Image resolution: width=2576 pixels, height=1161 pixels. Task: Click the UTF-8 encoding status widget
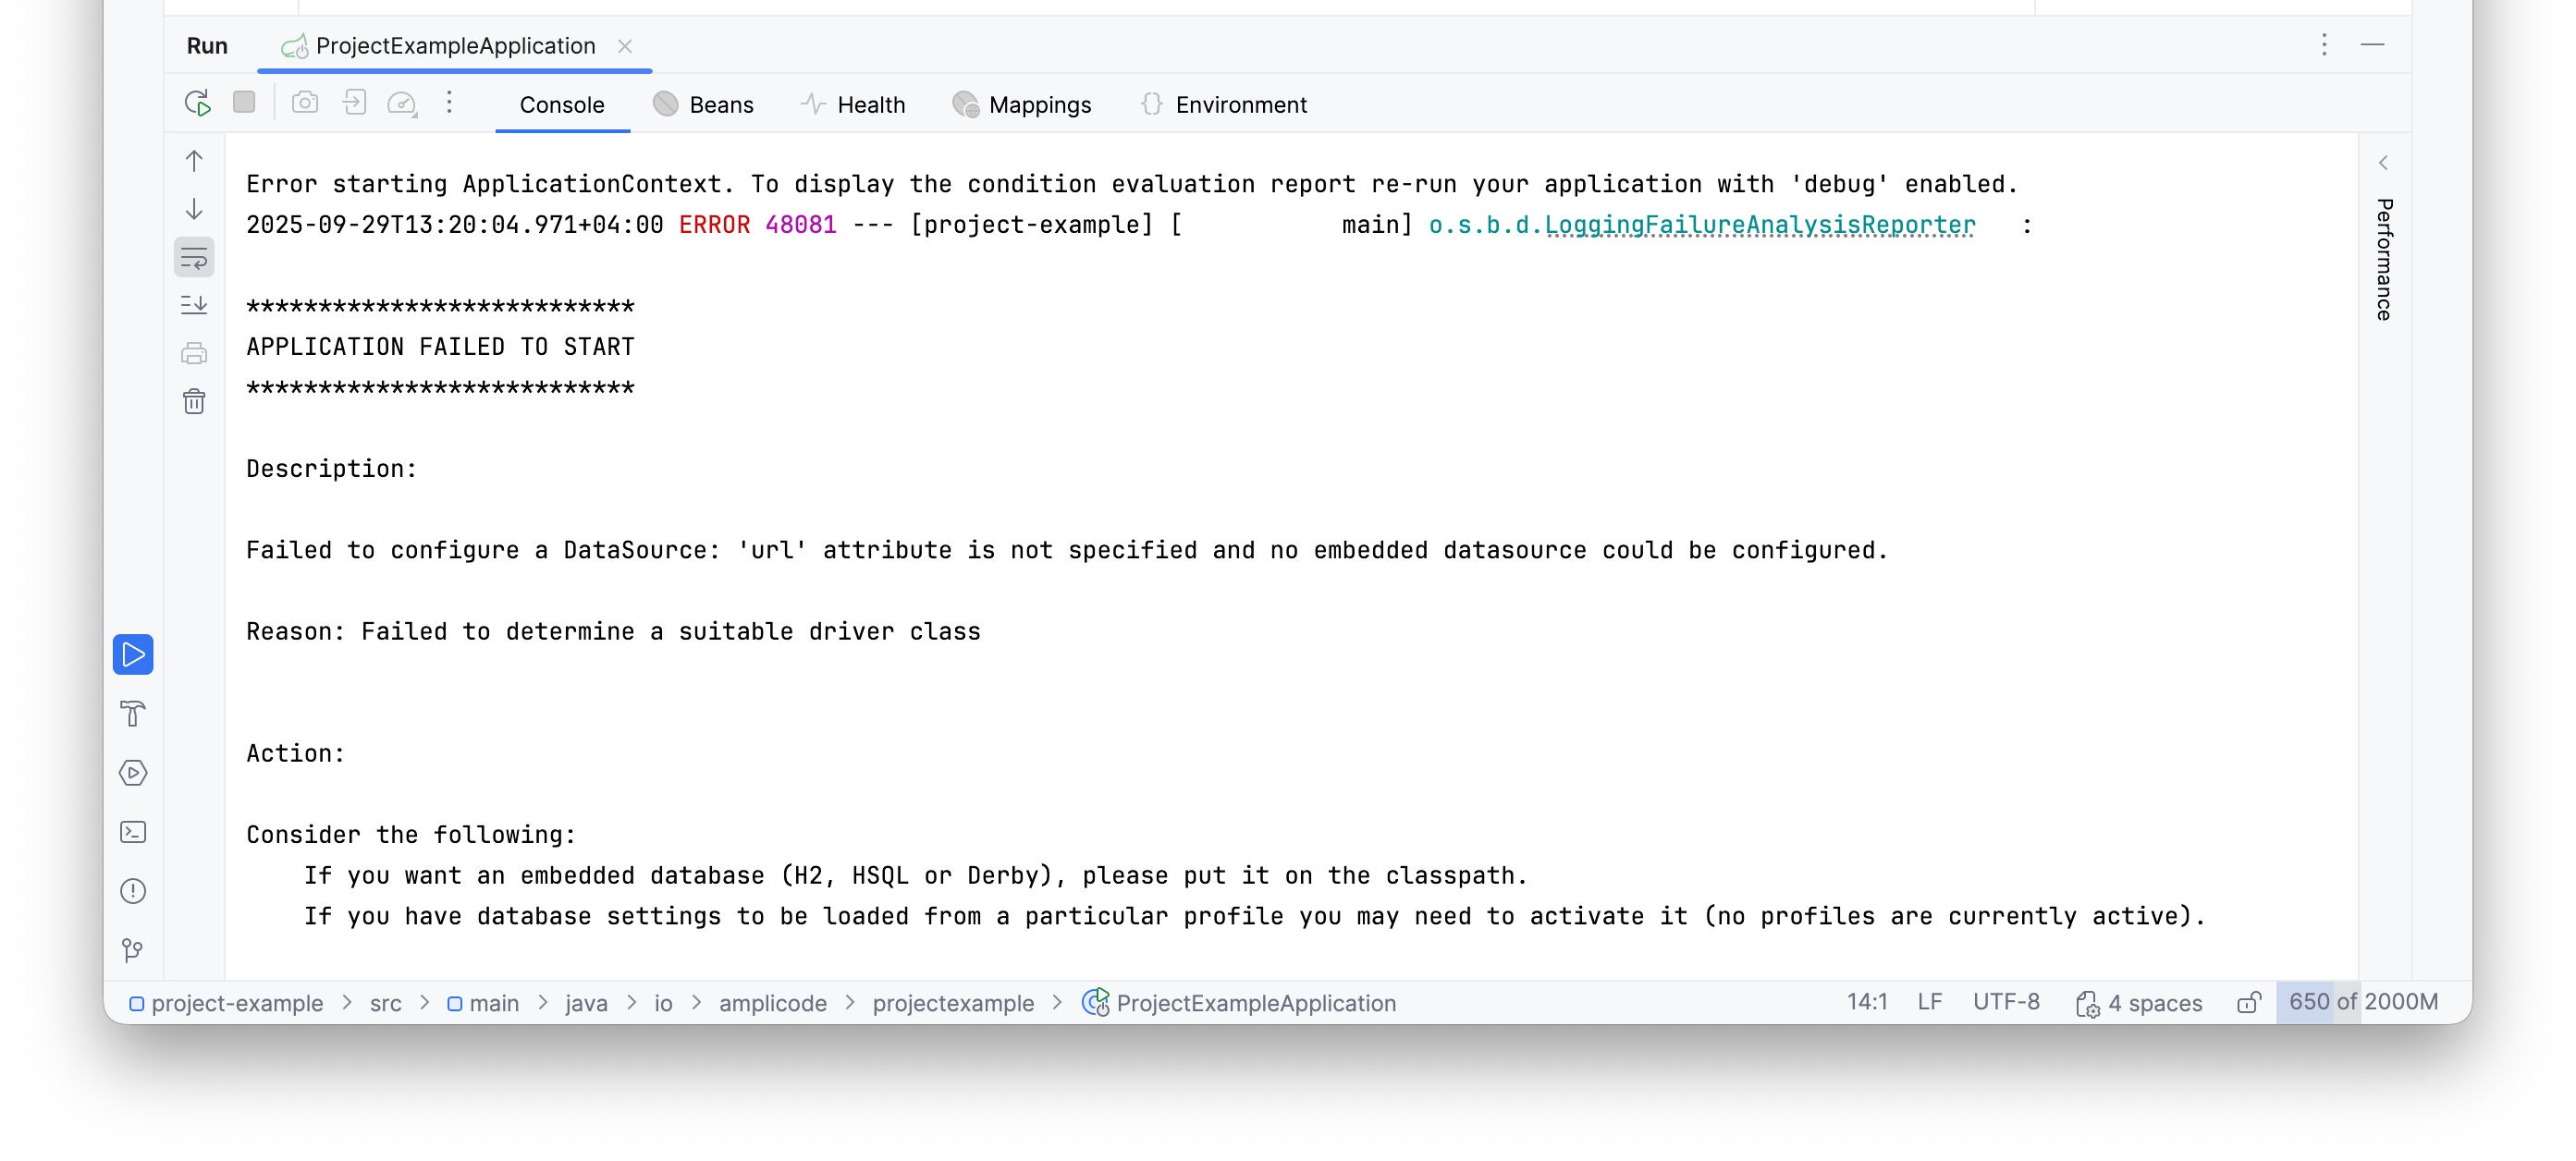click(2006, 1003)
